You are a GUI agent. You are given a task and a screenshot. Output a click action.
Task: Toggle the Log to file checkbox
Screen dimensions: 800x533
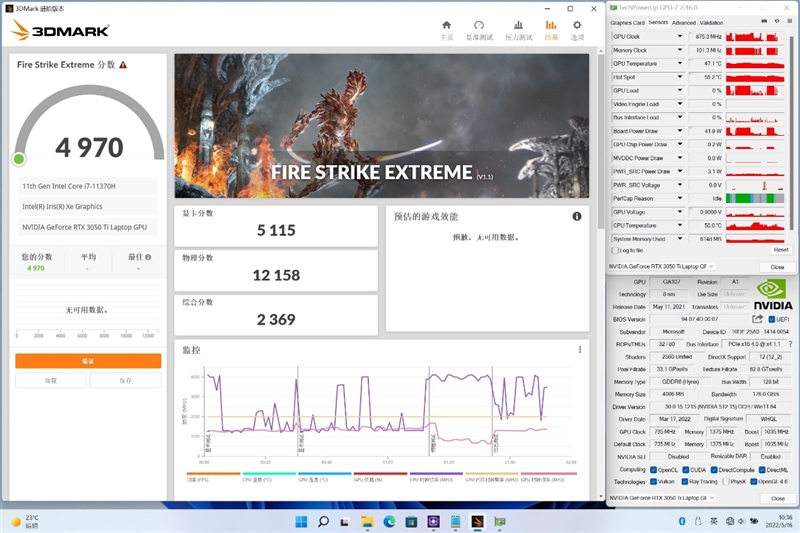click(x=615, y=250)
